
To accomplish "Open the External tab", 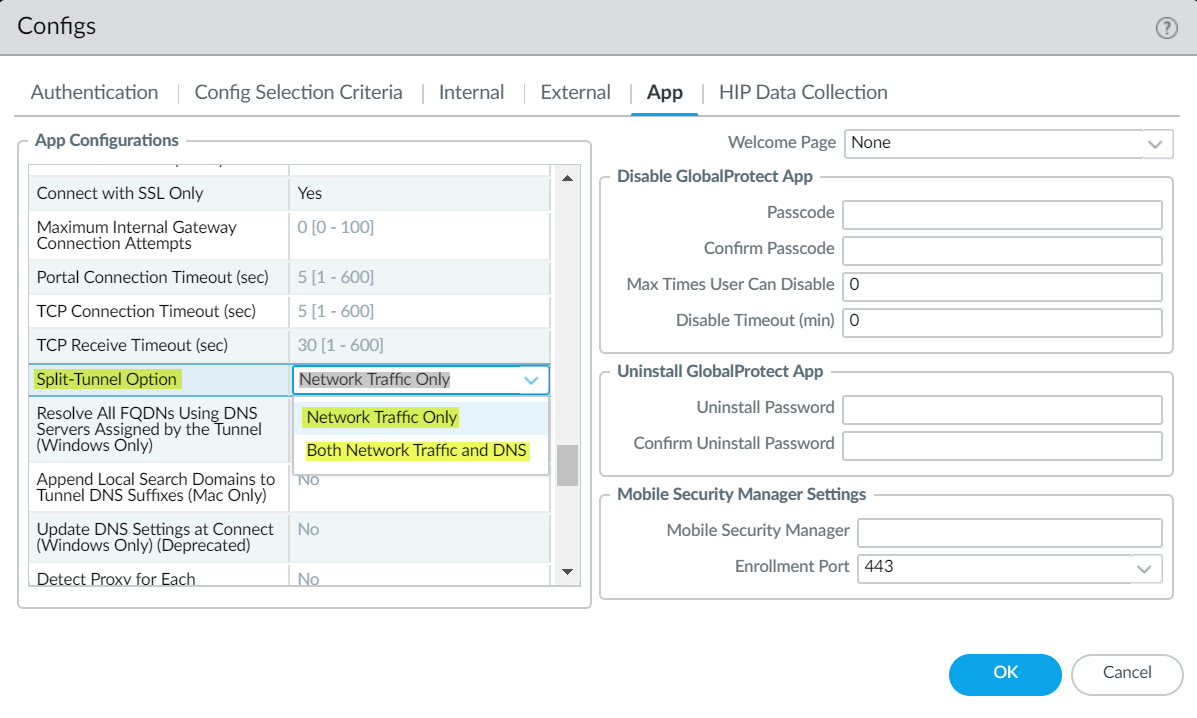I will [575, 92].
